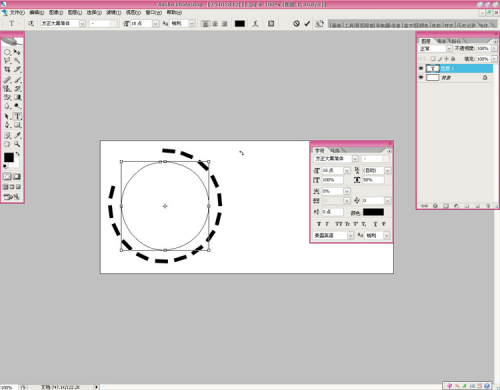The height and width of the screenshot is (390, 500).
Task: Select the Slice tool
Action: point(17,69)
